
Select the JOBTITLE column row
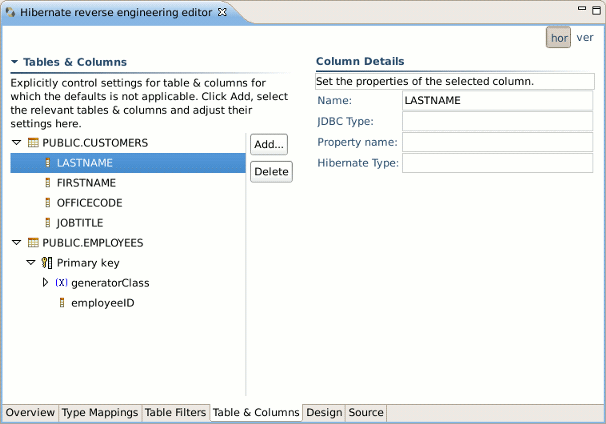(128, 223)
